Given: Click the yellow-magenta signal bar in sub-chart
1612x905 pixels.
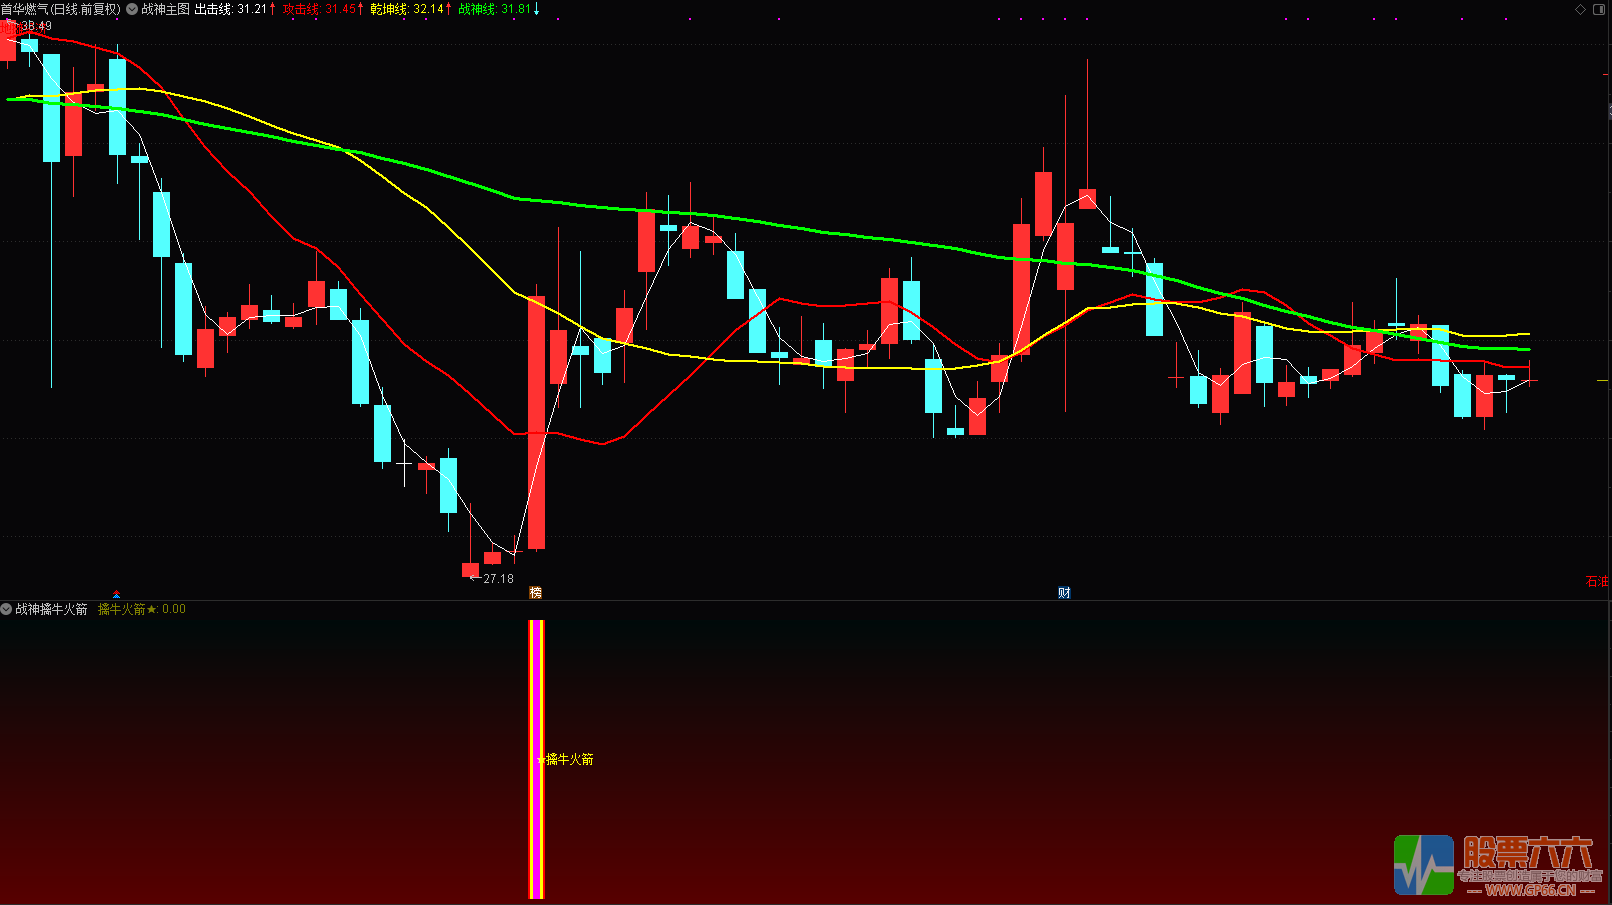Looking at the screenshot, I should coord(536,759).
